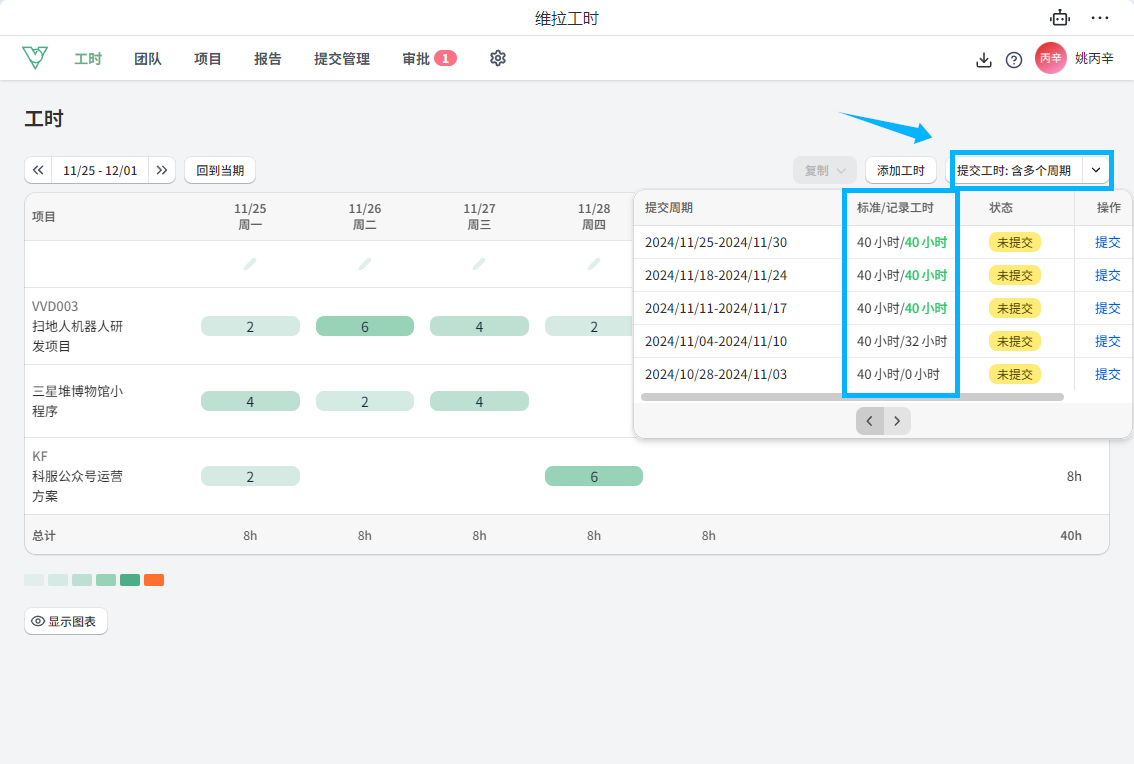Click the popup horizontal scrollbar

point(852,396)
